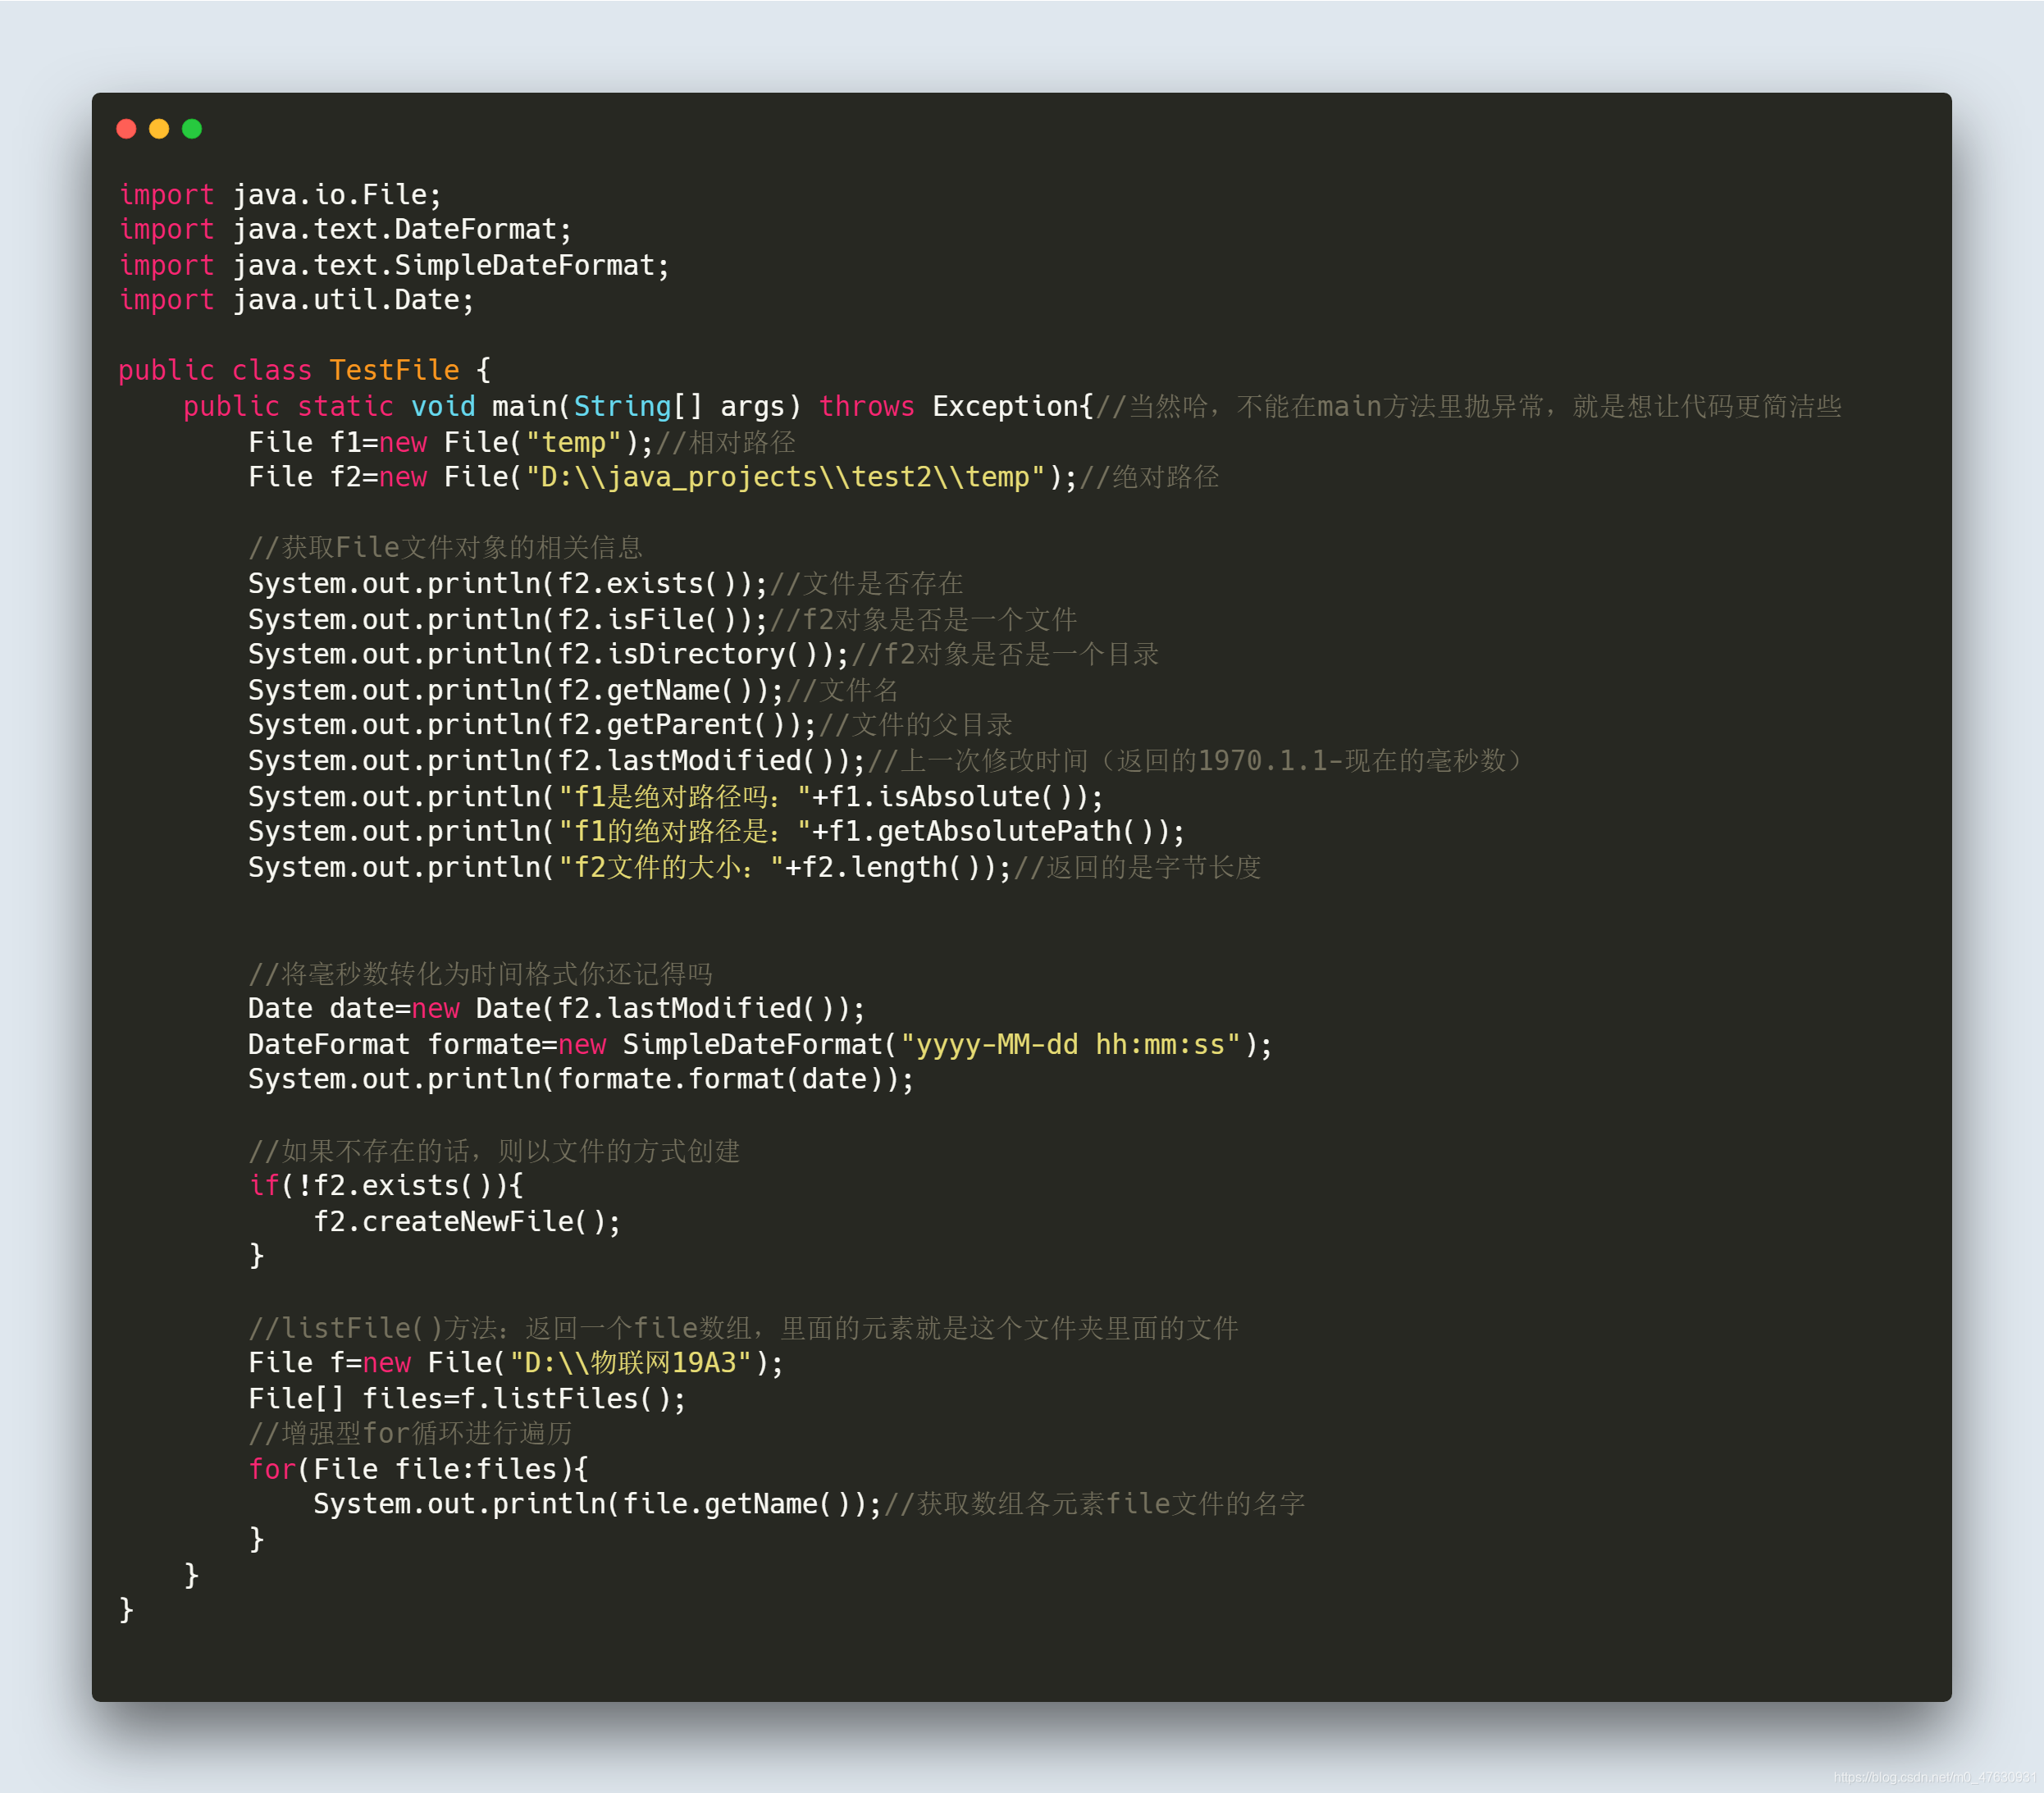
Task: Click the comment '//获取File文件对象的相关信息'
Action: pos(445,548)
